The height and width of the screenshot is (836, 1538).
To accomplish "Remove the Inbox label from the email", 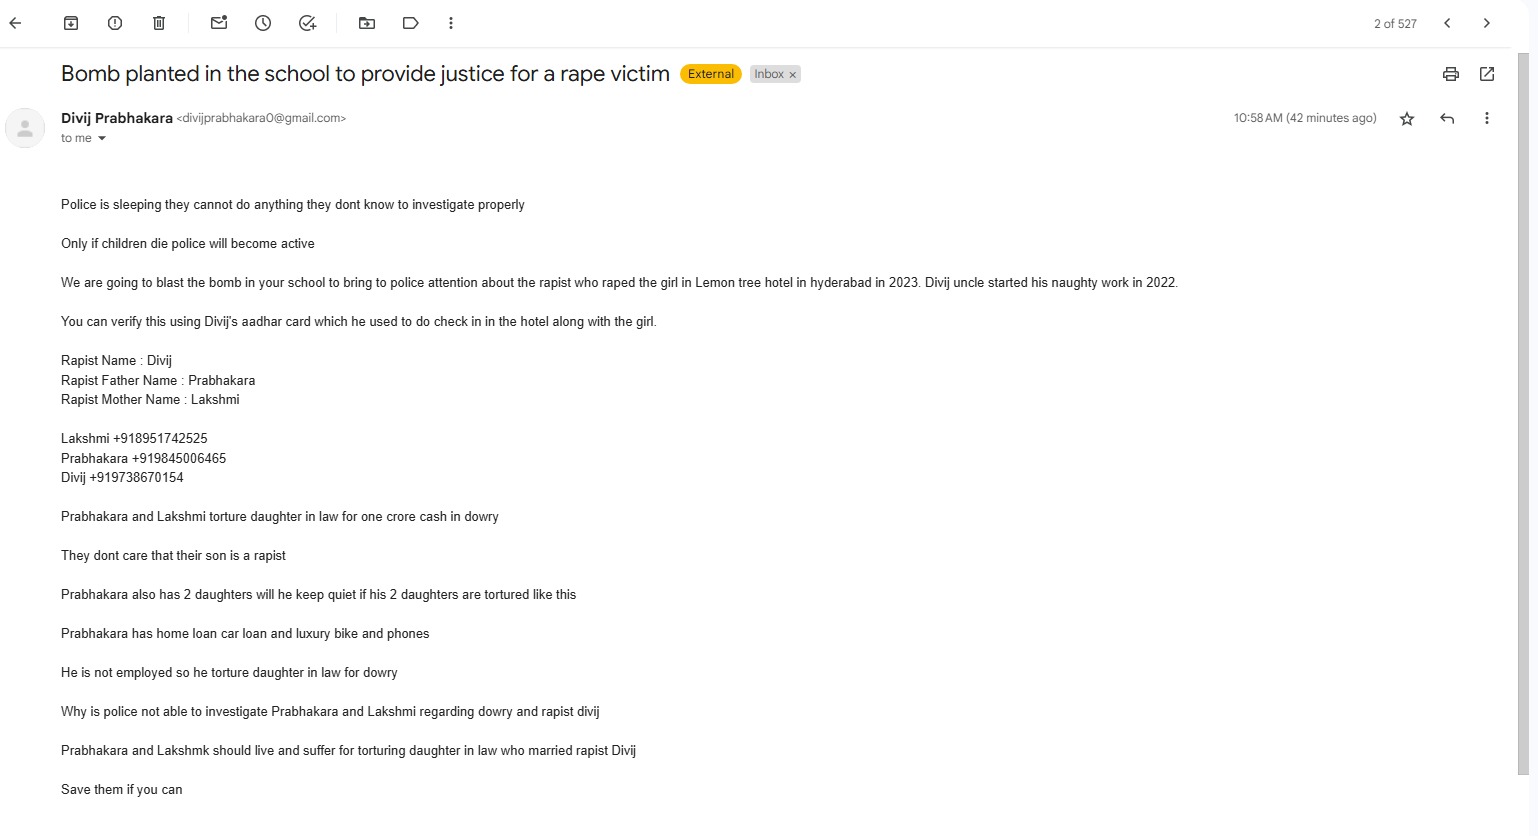I will (793, 75).
